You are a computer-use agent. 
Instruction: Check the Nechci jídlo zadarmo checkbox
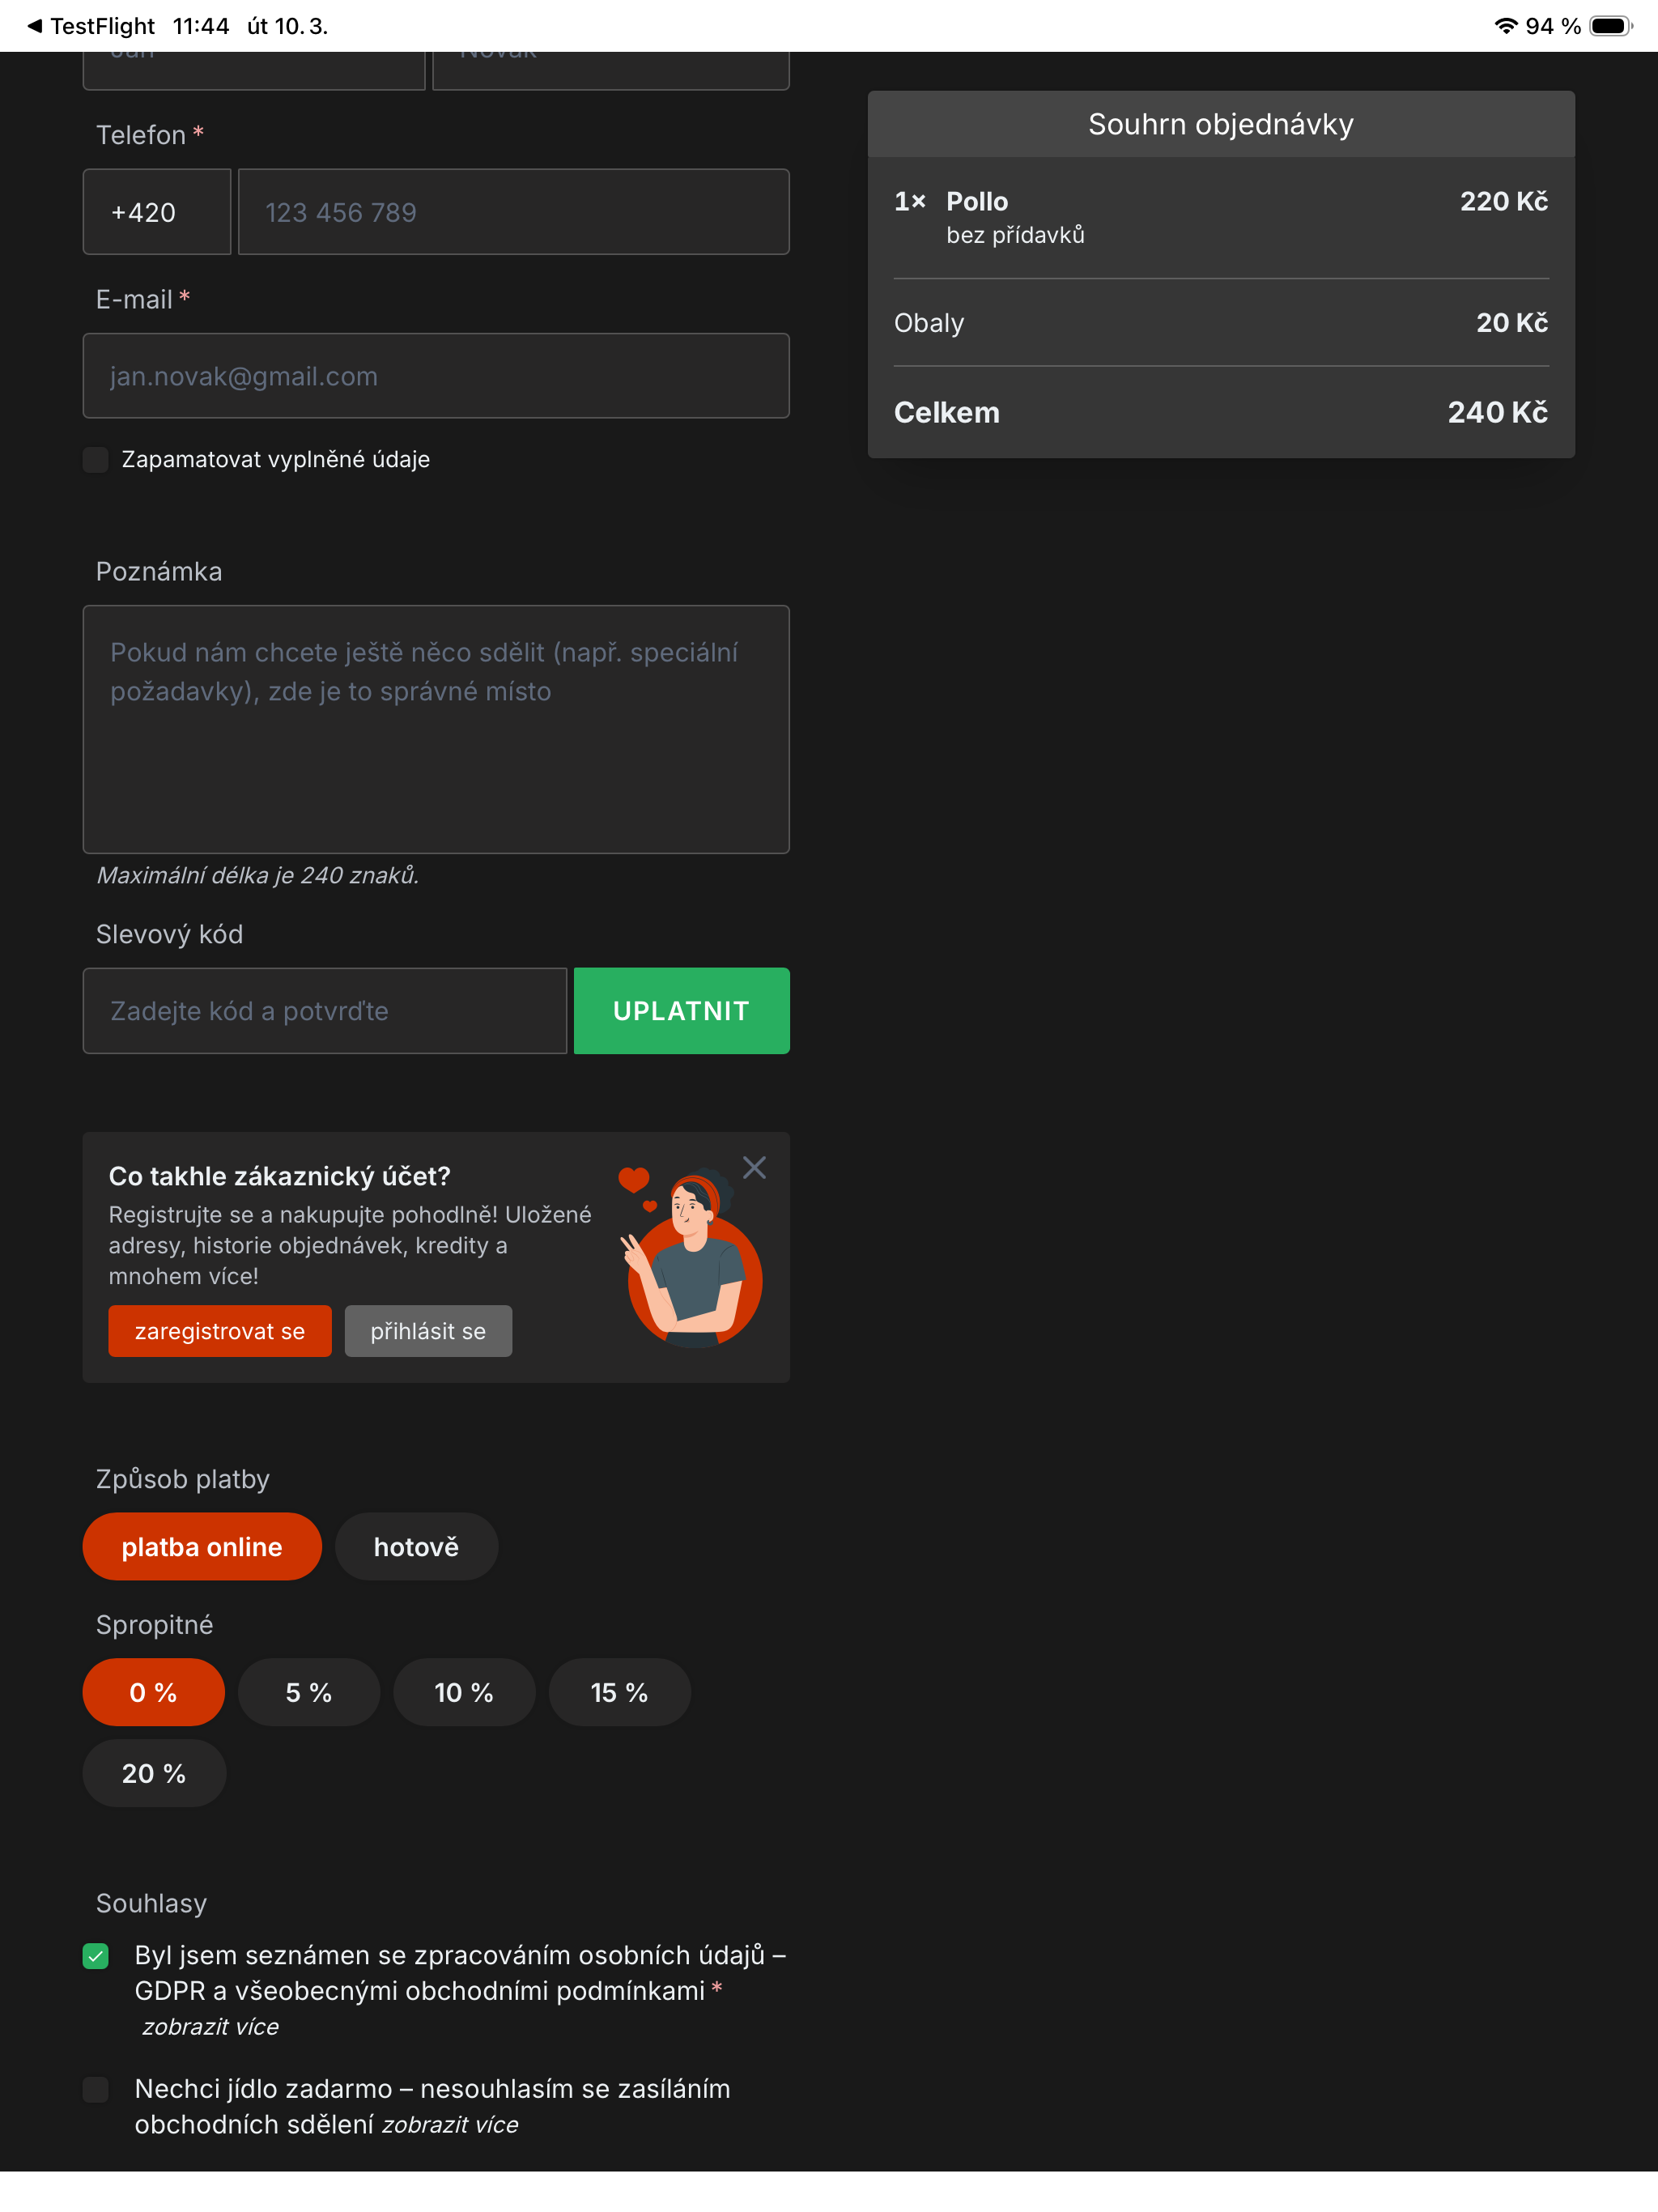tap(96, 2089)
